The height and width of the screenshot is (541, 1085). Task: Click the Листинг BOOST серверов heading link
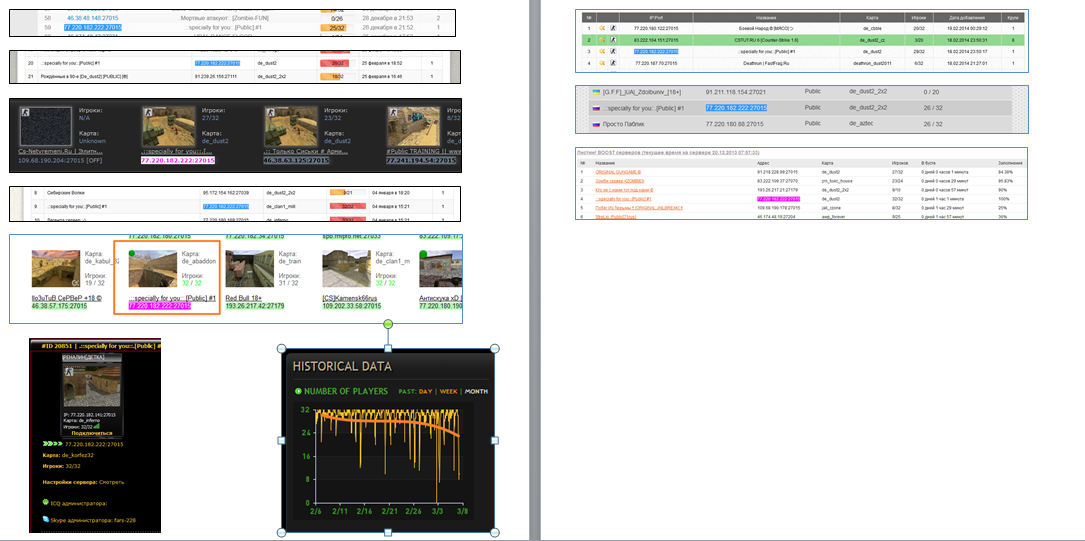tap(668, 152)
